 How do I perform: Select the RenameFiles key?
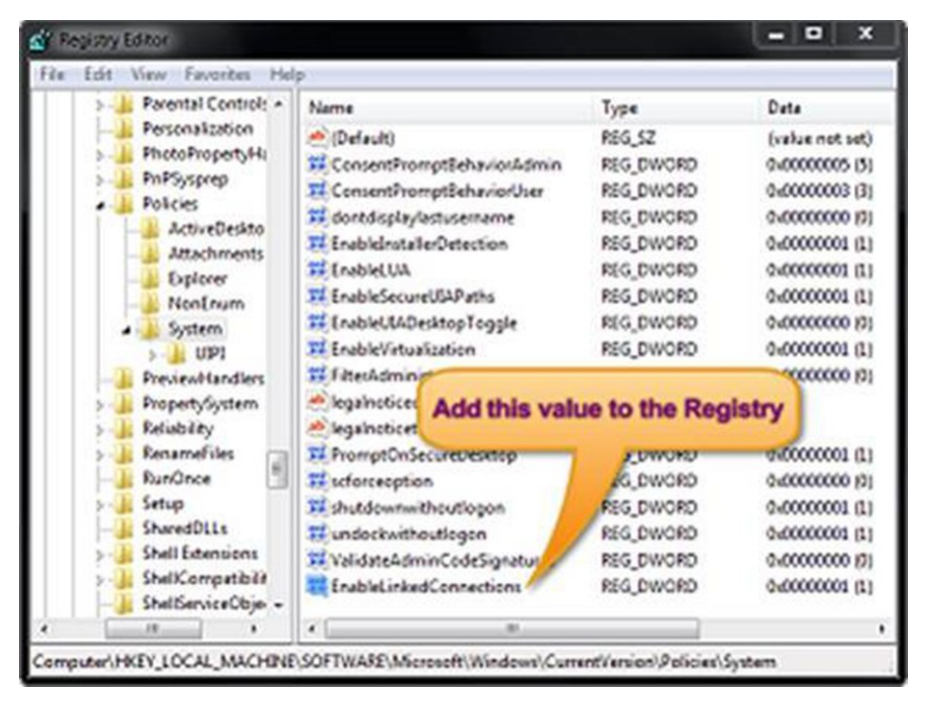tap(188, 453)
